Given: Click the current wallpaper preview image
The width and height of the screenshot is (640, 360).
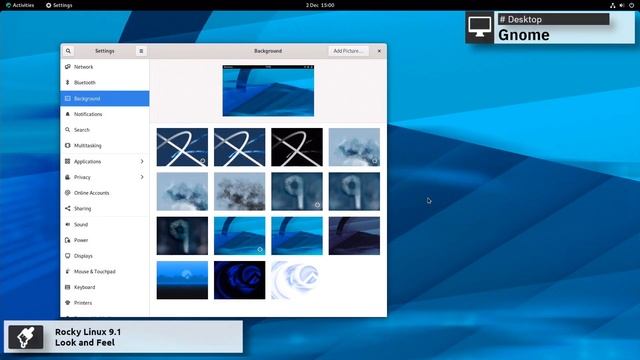Looking at the screenshot, I should pyautogui.click(x=268, y=91).
